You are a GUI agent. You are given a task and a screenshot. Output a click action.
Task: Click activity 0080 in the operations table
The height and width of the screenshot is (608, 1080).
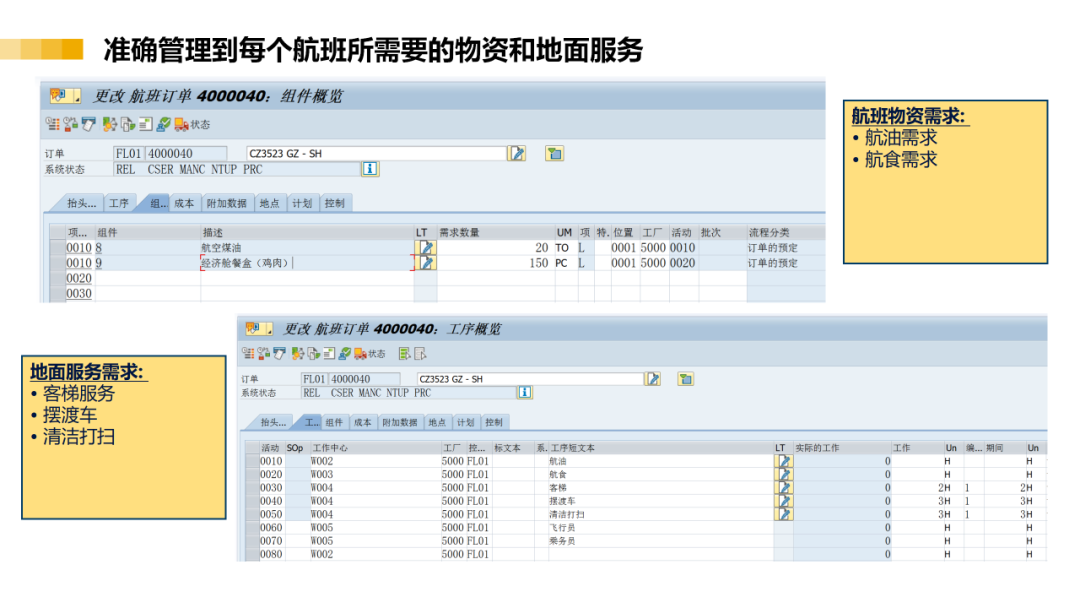tap(271, 554)
